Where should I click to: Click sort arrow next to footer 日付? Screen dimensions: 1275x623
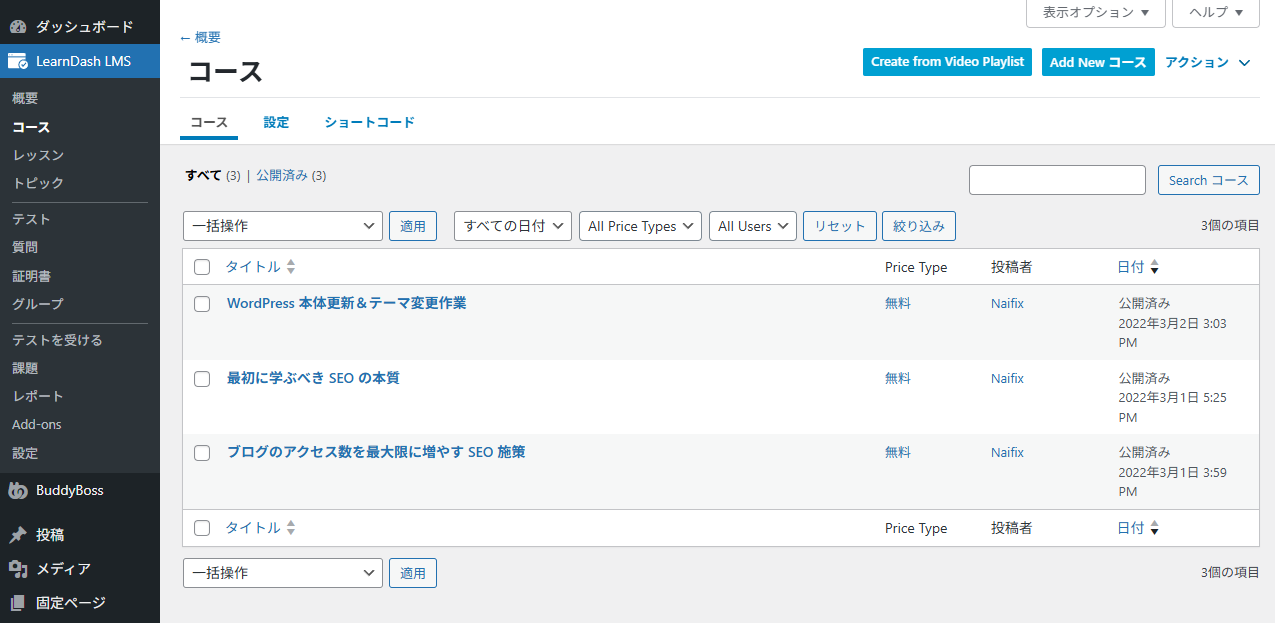click(x=1154, y=528)
